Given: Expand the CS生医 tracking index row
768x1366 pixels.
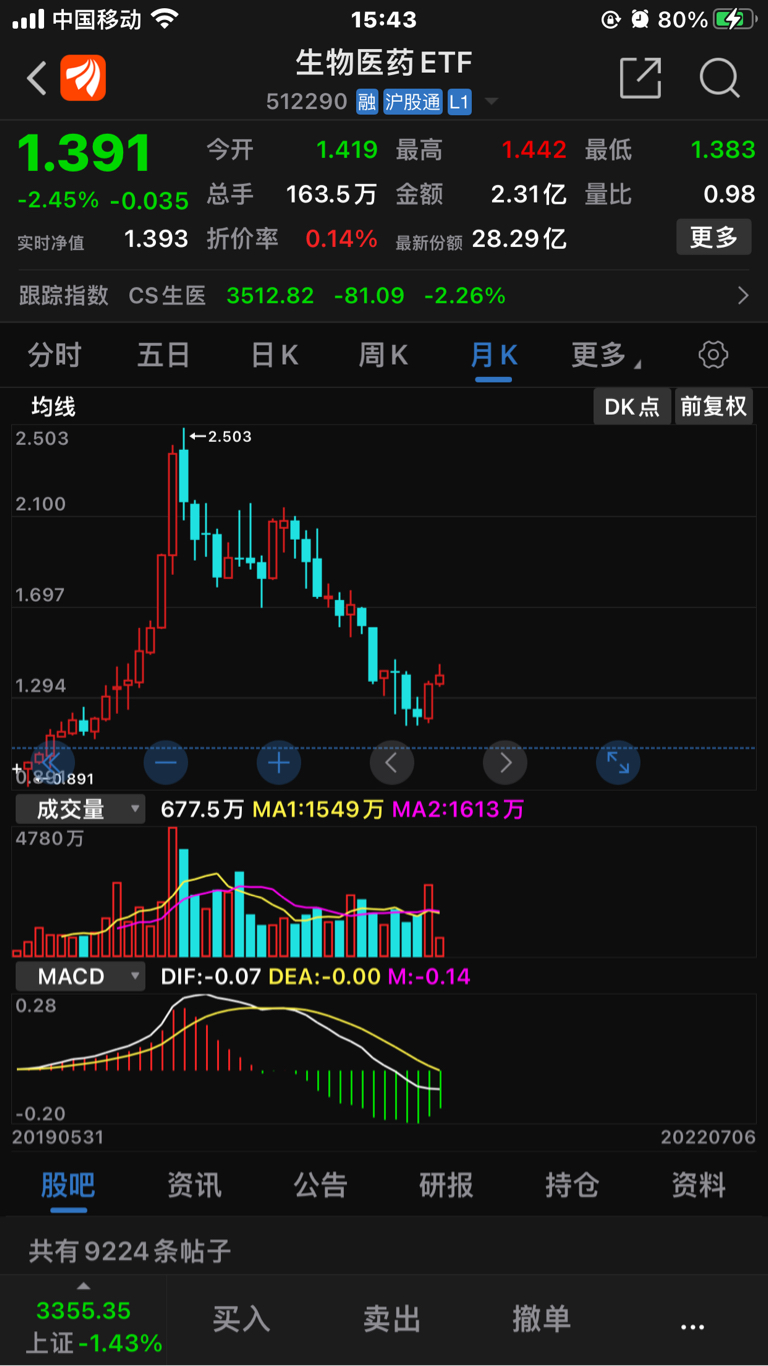Looking at the screenshot, I should [x=384, y=296].
